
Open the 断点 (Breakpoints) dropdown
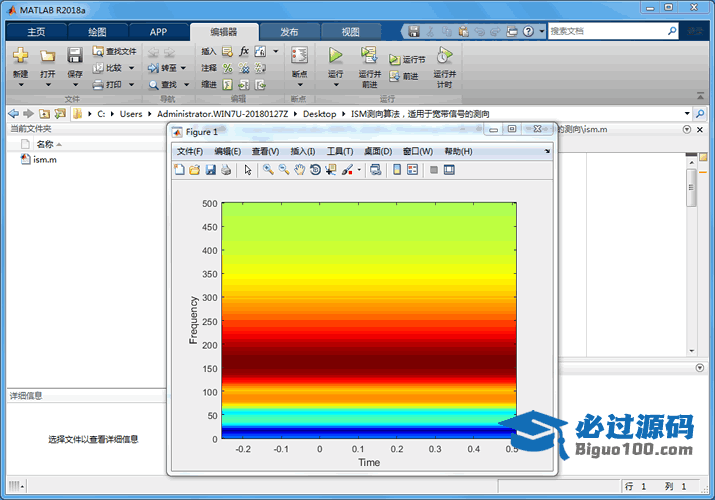point(298,85)
